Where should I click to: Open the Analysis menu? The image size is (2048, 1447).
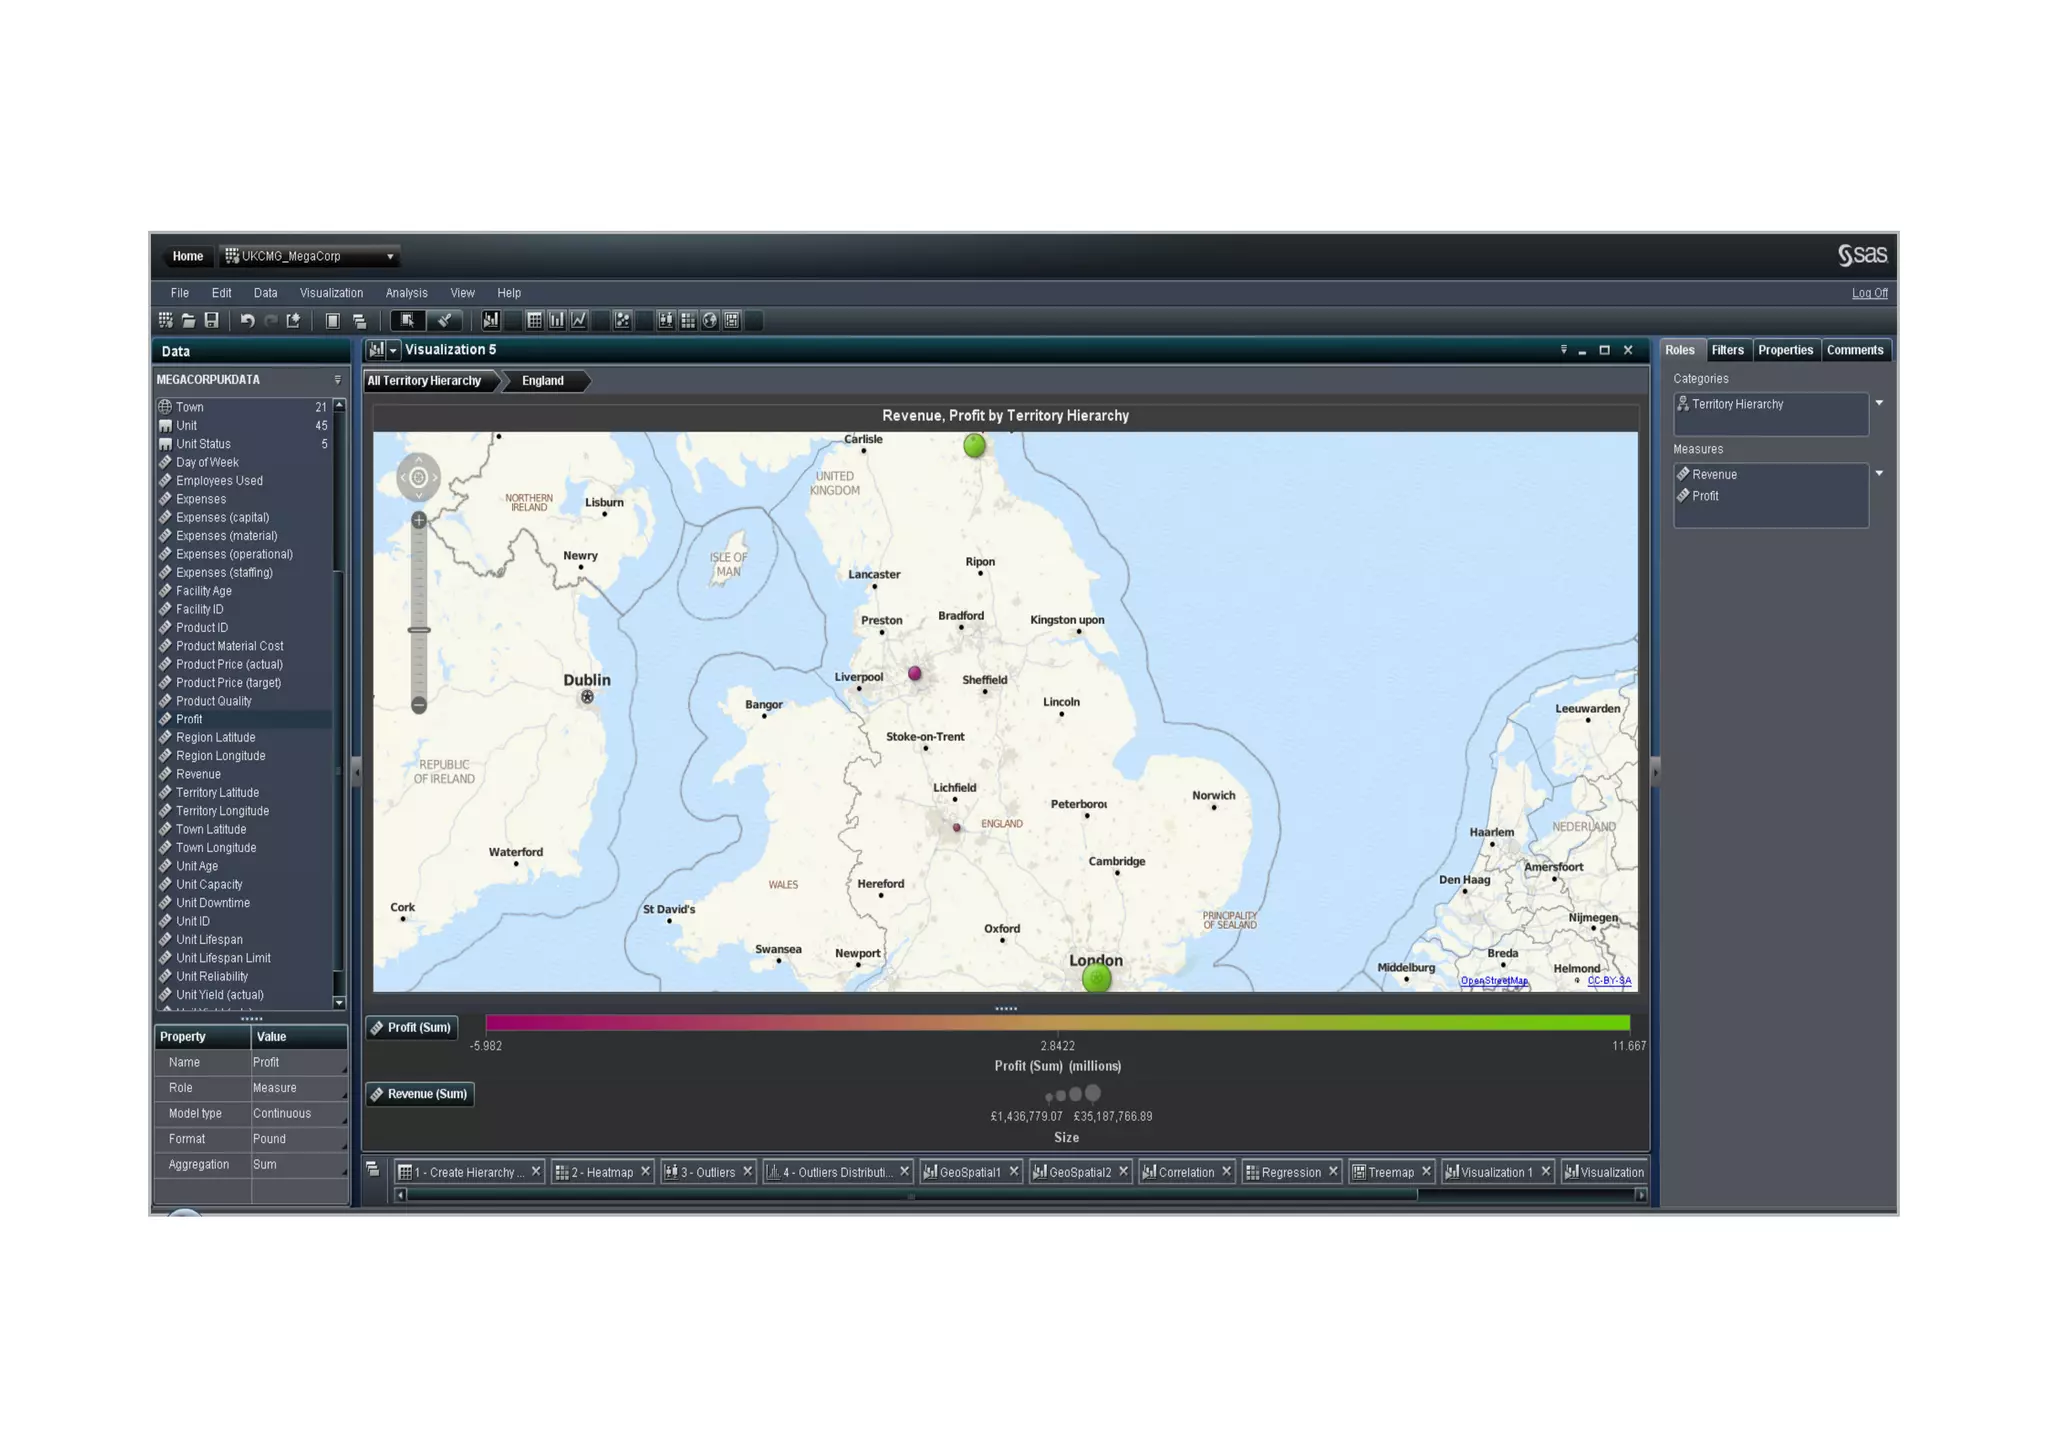tap(406, 294)
